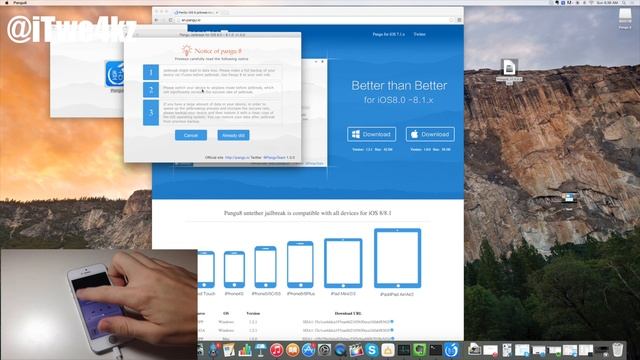Screen dimensions: 640x360
Task: Select the iPad Mini2/3 device icon
Action: tap(343, 263)
